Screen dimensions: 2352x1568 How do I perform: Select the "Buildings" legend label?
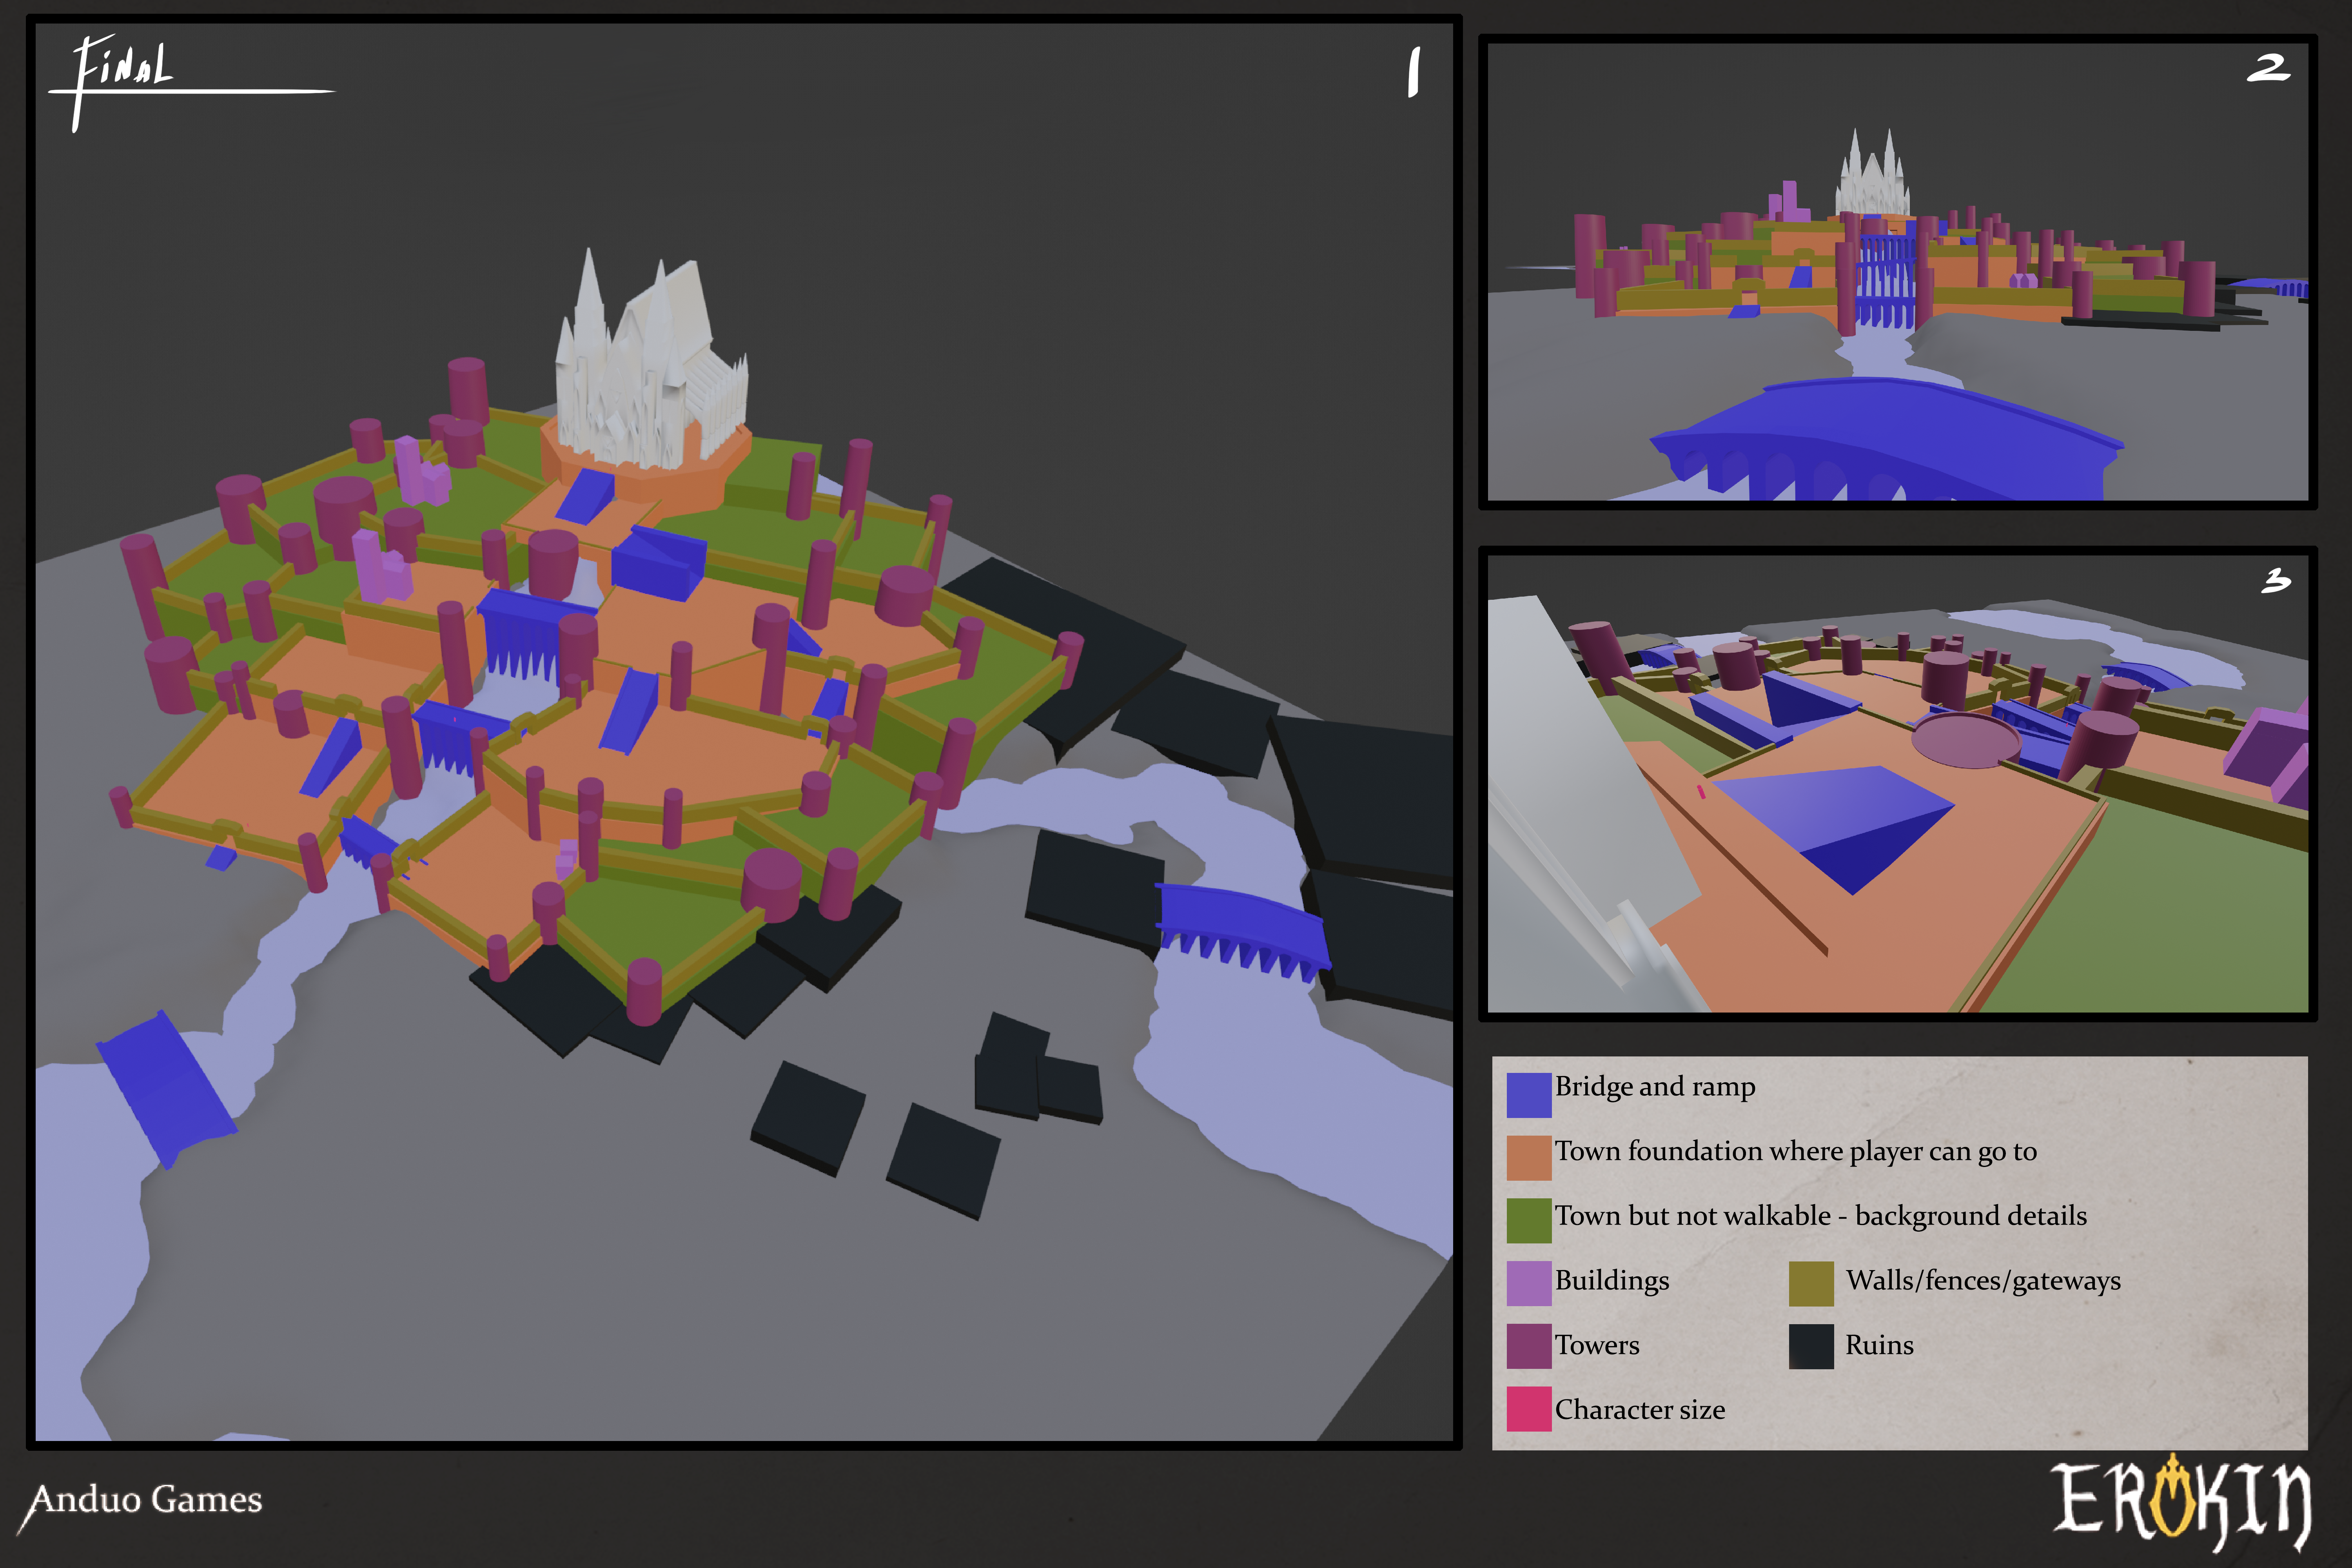tap(1612, 1281)
